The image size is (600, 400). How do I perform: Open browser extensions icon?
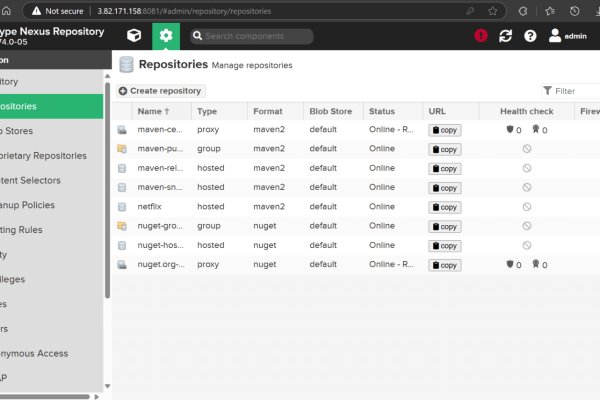[523, 11]
